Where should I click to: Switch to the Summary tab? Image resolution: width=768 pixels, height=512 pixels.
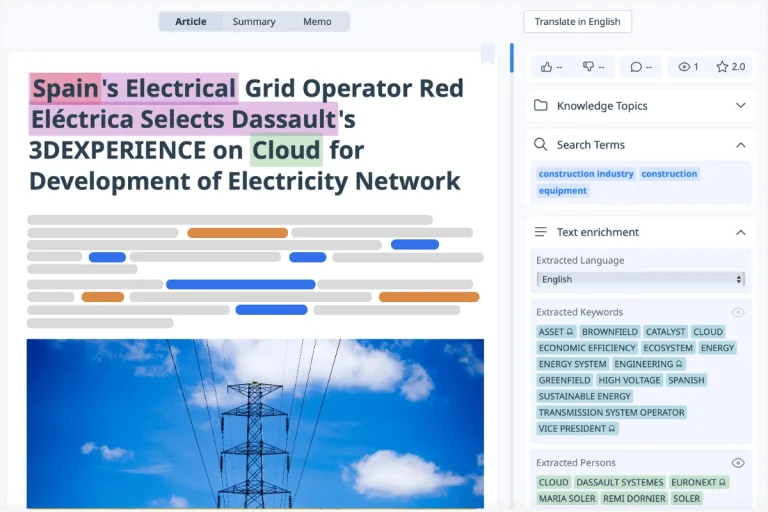click(254, 22)
